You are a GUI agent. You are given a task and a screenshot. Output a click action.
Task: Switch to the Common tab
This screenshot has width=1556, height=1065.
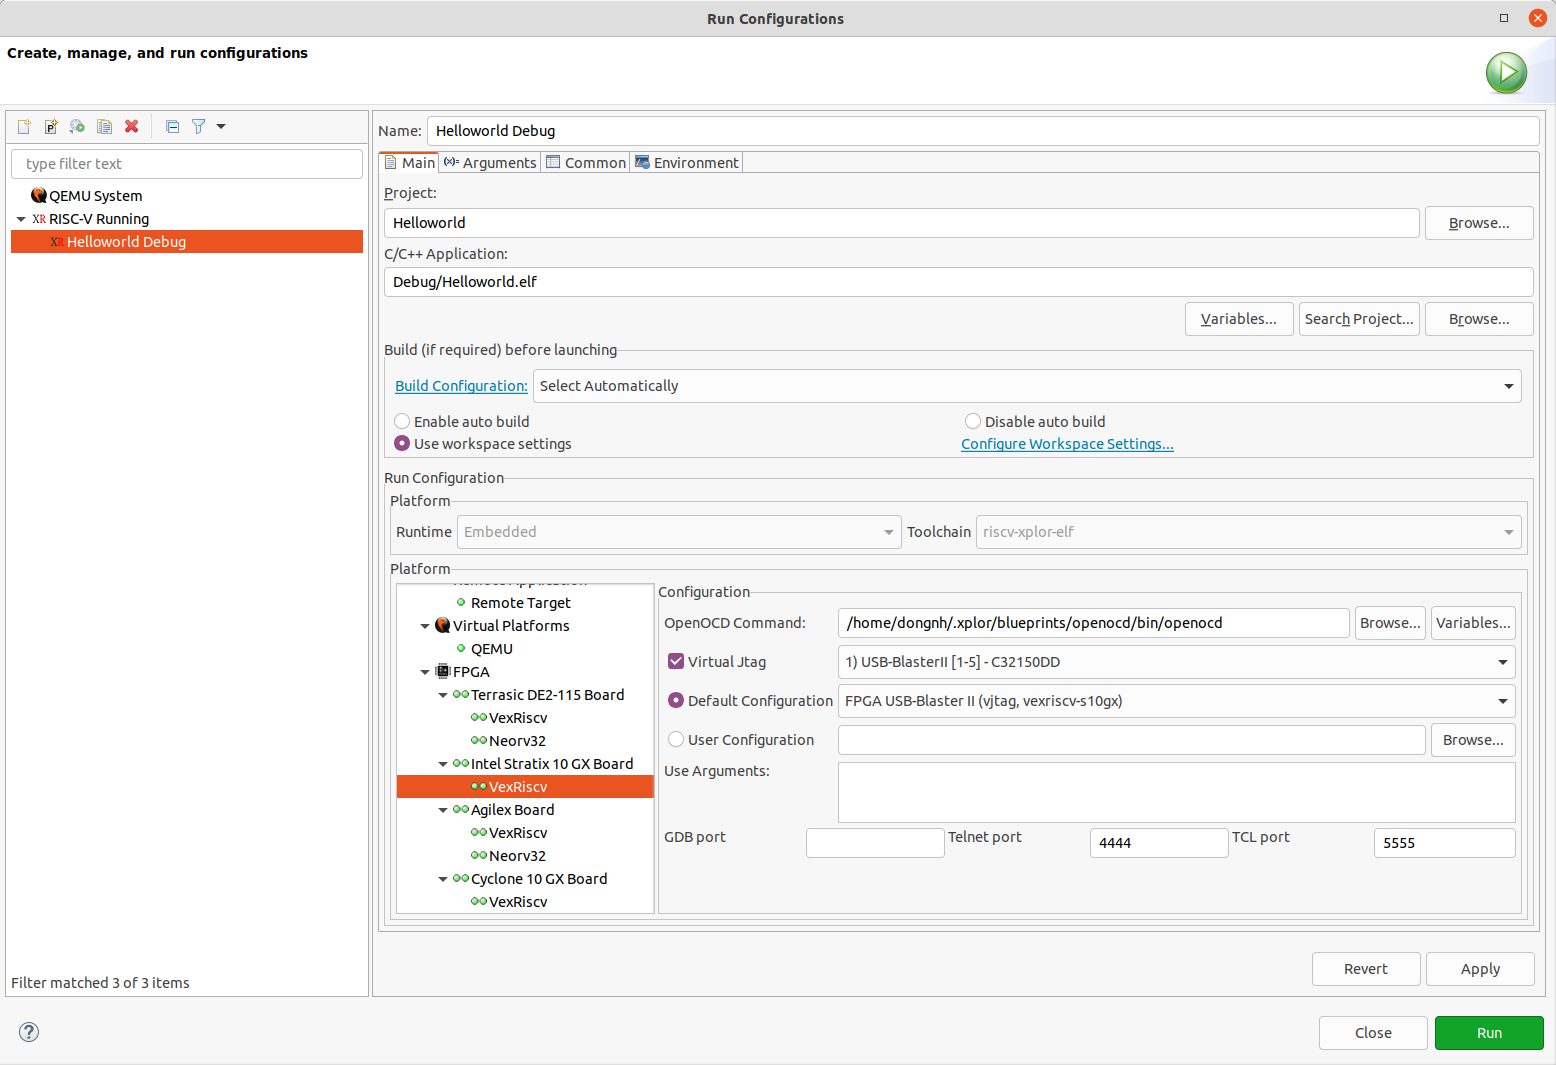585,162
